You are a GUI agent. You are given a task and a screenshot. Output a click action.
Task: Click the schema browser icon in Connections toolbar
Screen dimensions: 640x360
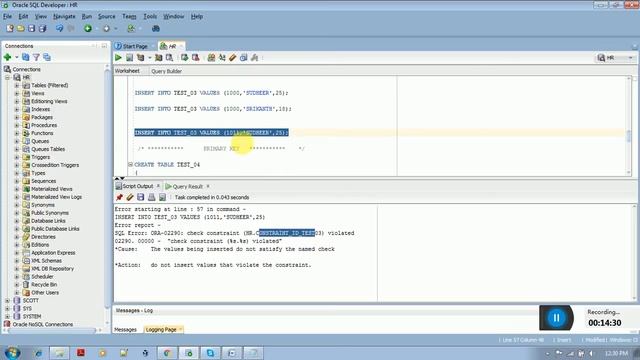pos(47,57)
